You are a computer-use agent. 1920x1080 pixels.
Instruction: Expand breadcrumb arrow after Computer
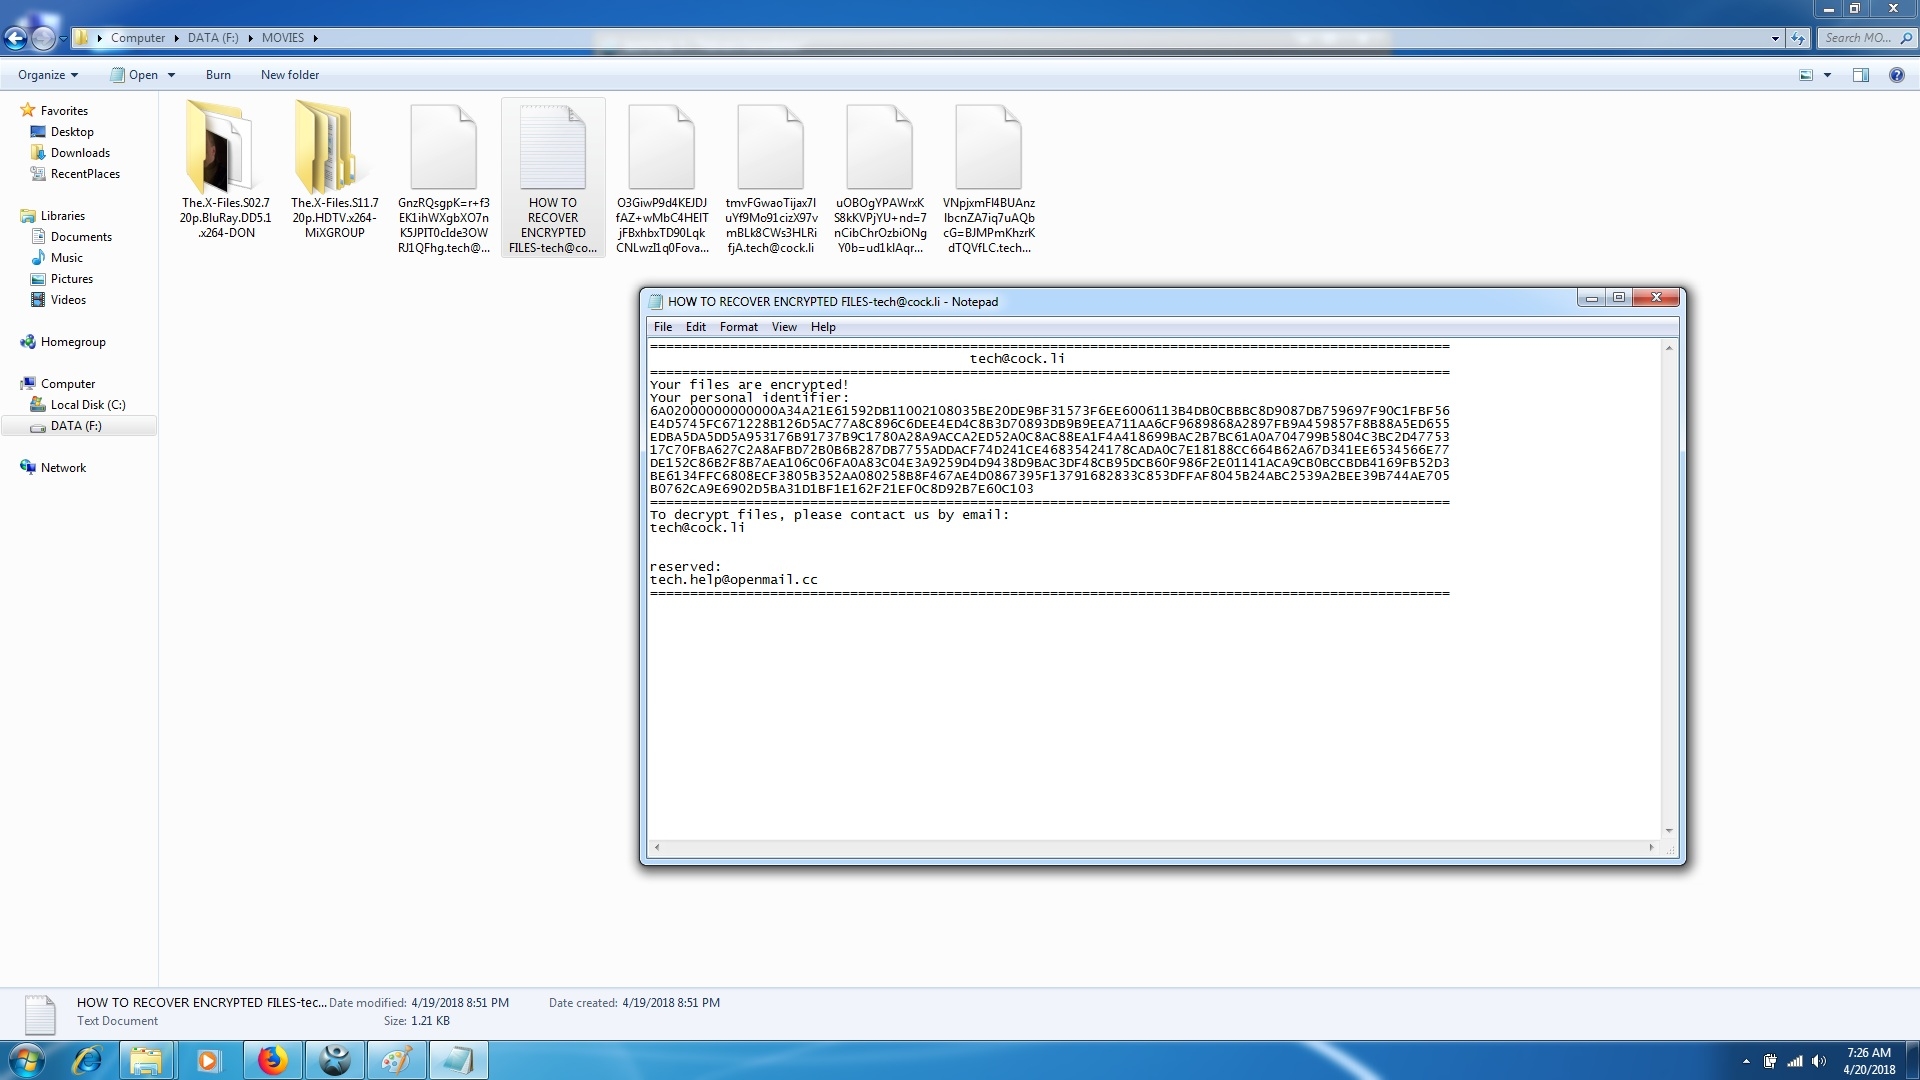176,38
